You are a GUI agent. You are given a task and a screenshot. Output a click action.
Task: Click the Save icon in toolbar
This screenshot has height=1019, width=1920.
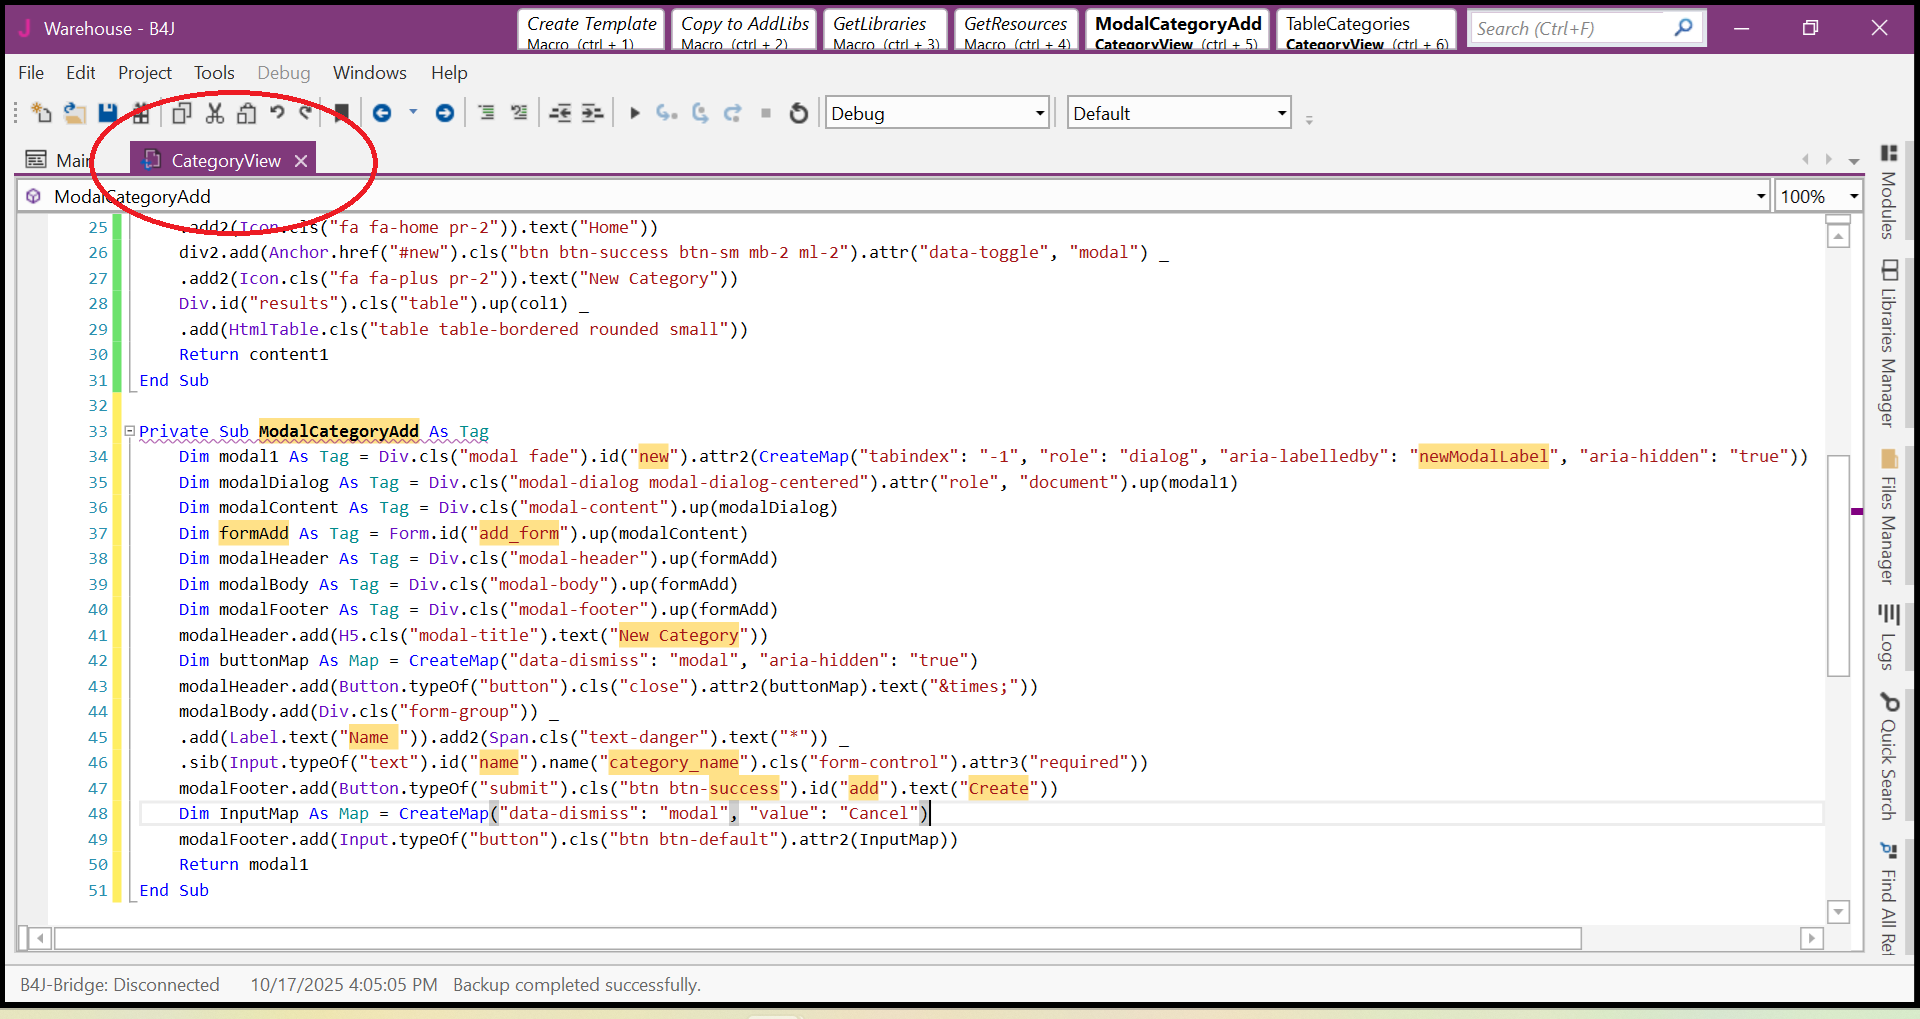[x=107, y=113]
